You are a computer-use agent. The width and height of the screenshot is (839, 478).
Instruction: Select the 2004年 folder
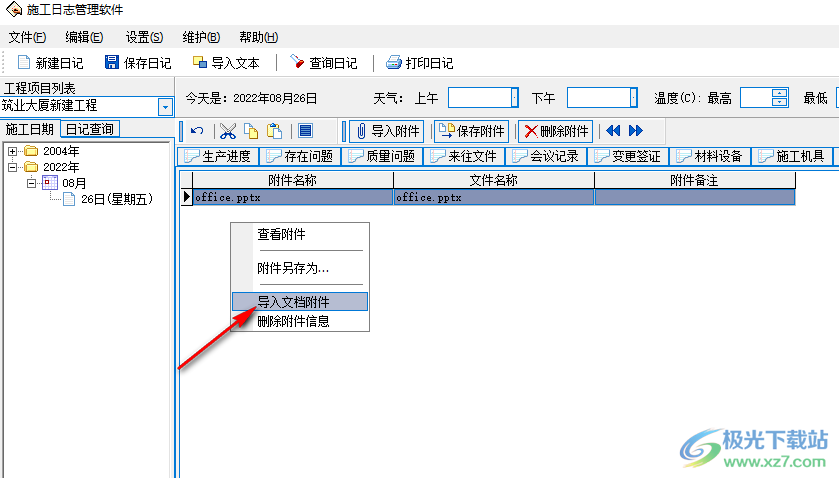53,151
